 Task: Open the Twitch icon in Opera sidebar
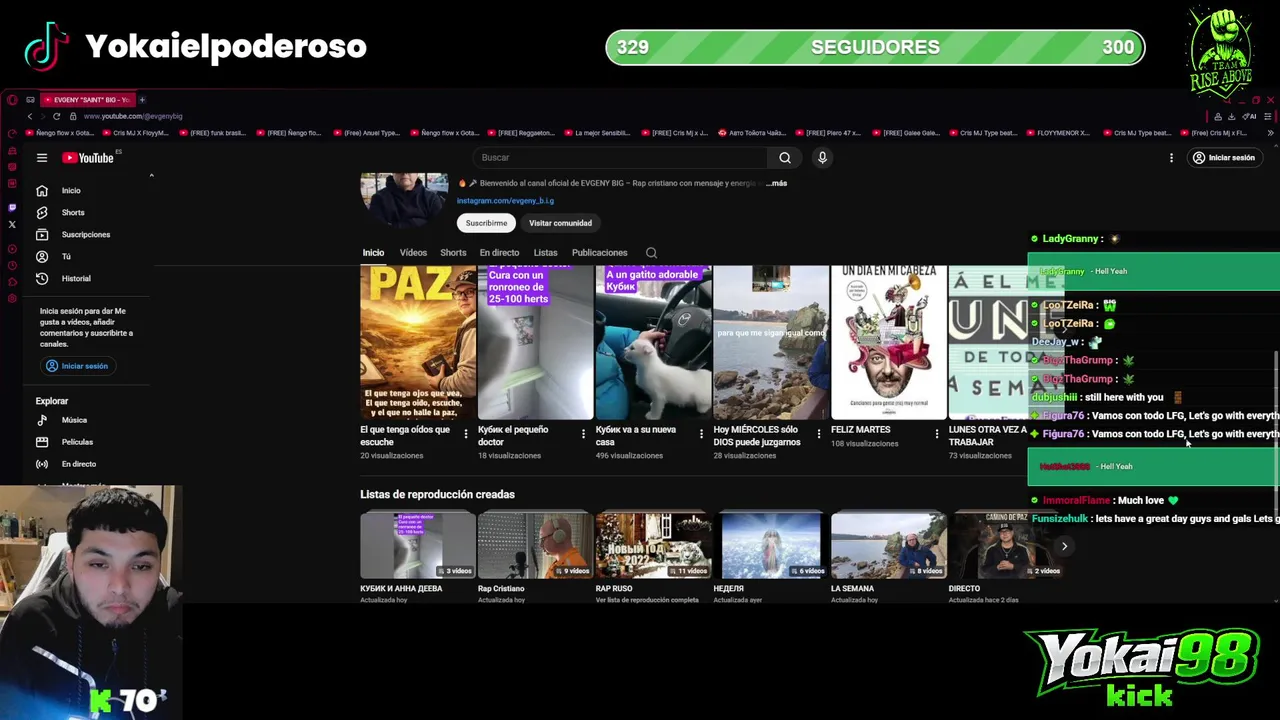pos(12,207)
